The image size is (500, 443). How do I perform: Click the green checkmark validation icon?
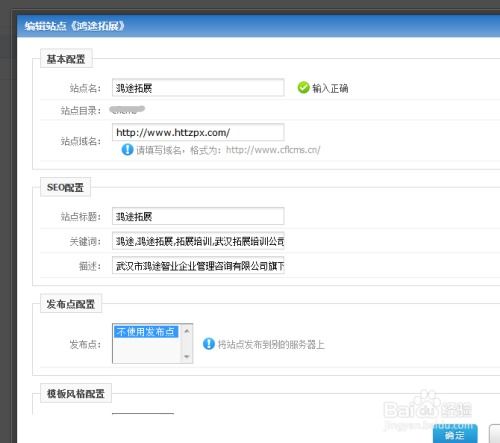click(303, 88)
